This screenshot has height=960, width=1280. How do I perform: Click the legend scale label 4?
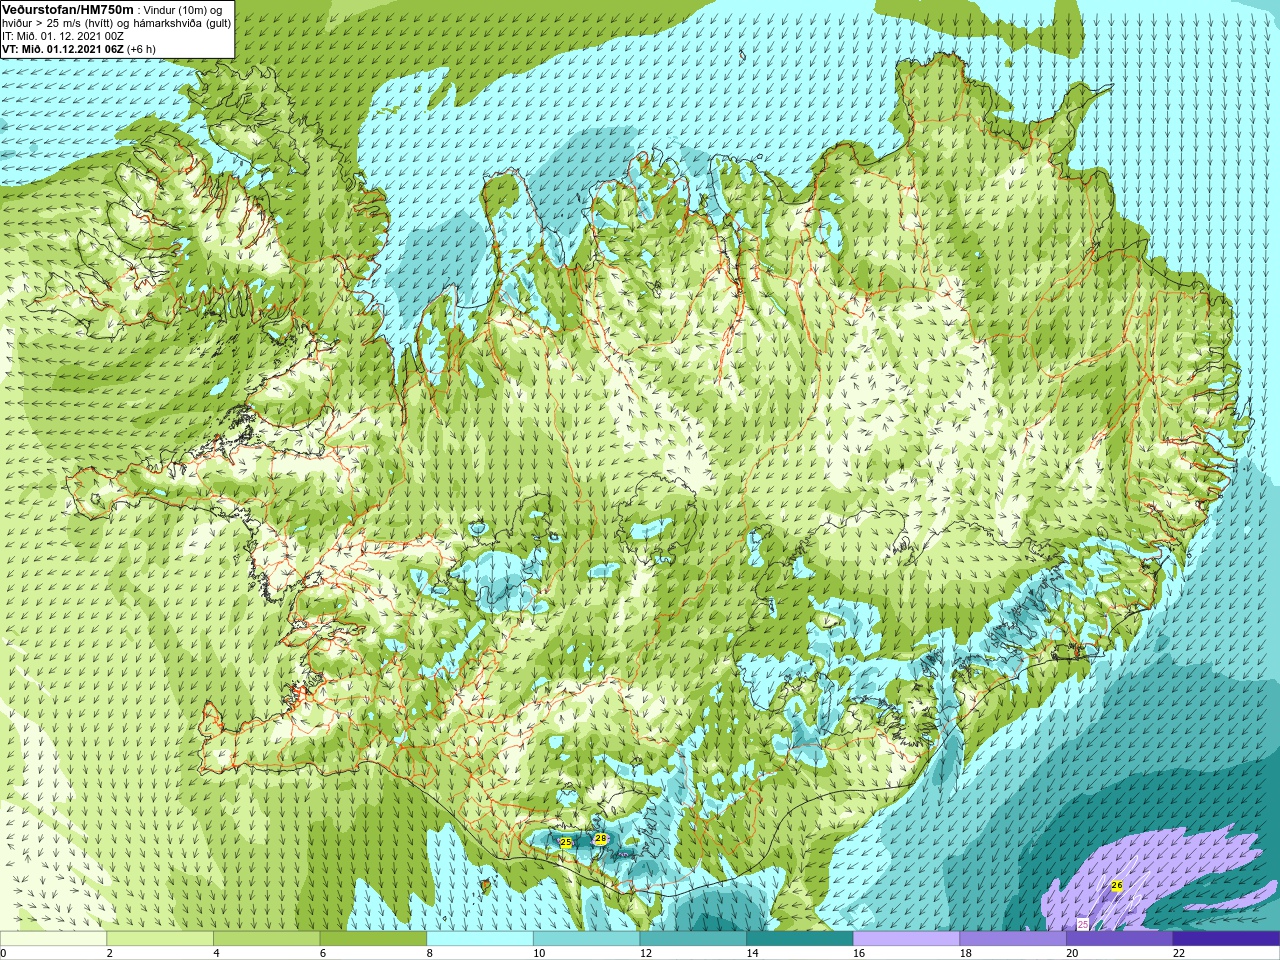coord(216,953)
